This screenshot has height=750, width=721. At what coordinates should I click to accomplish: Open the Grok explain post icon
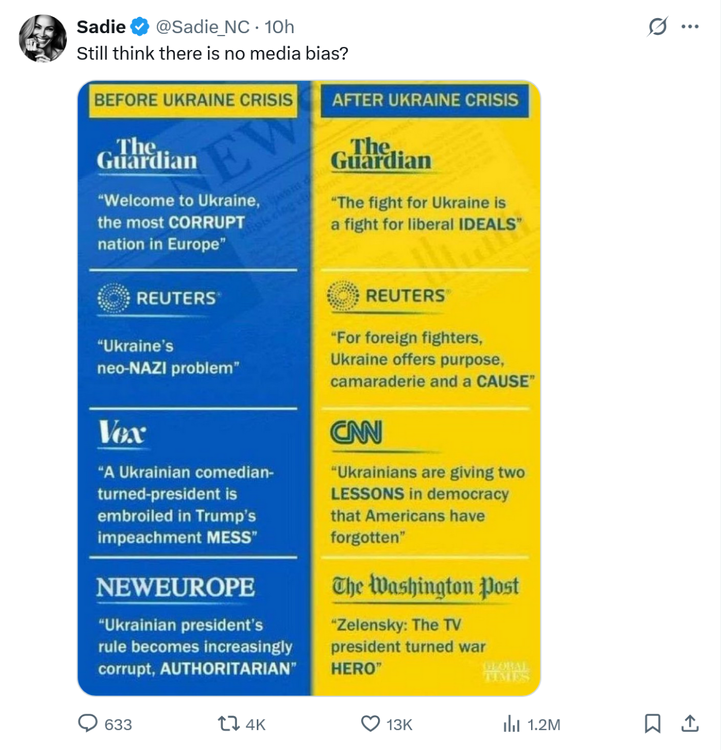tap(657, 27)
